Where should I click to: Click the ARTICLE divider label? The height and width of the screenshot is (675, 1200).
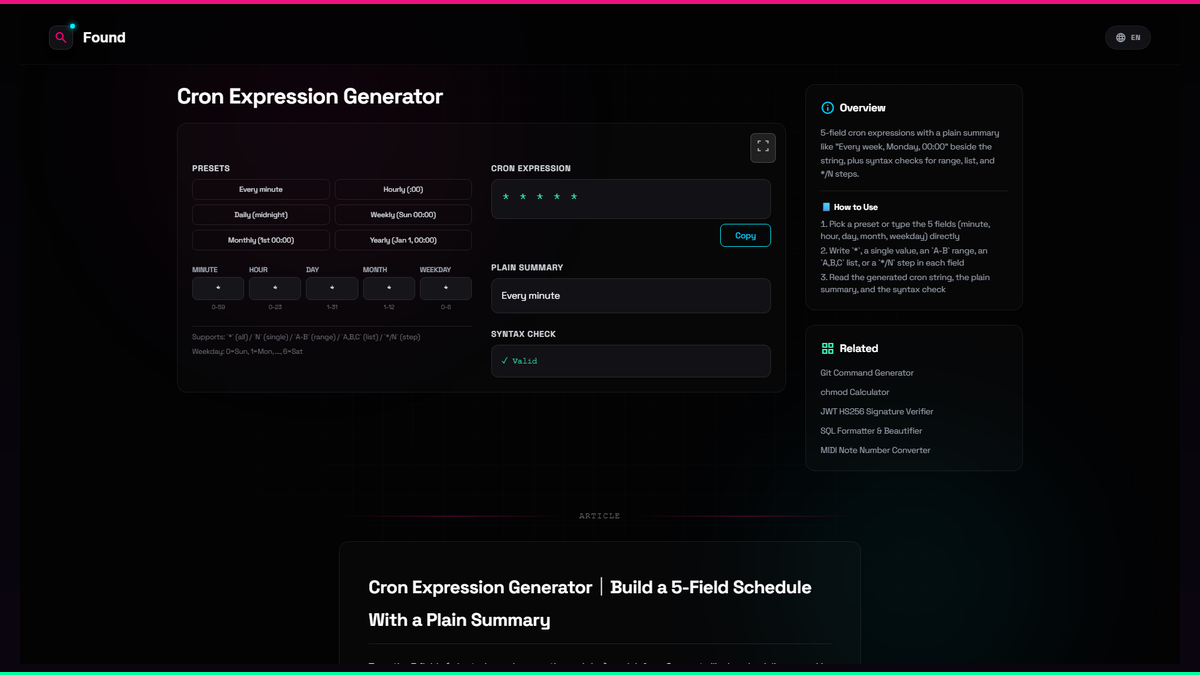coord(600,516)
